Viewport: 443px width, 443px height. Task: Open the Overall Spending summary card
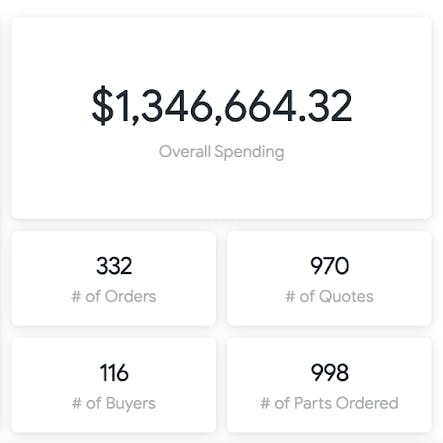[x=221, y=118]
